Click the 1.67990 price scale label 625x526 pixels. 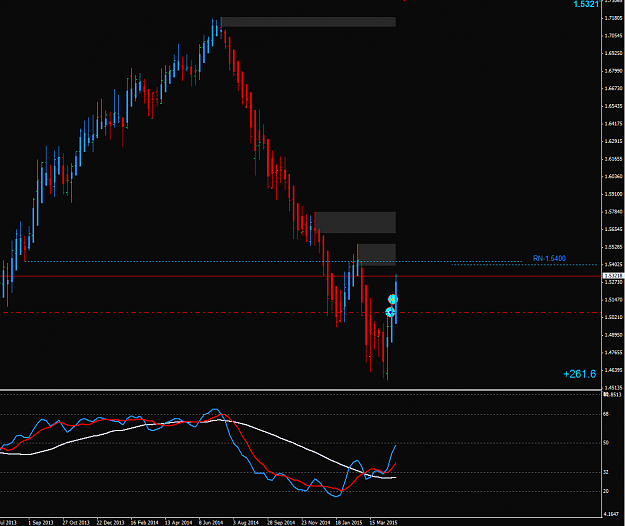pos(613,71)
